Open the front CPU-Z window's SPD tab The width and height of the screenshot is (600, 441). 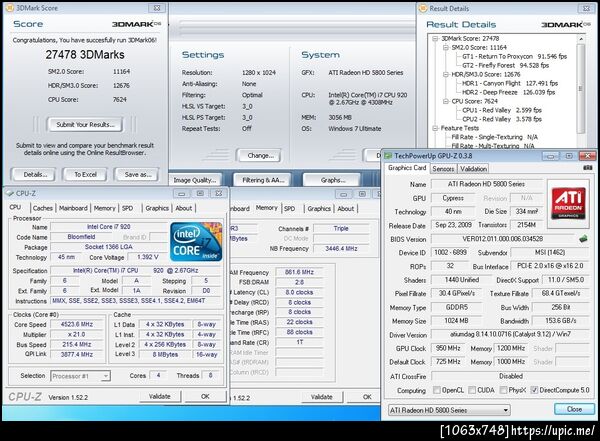pyautogui.click(x=127, y=208)
